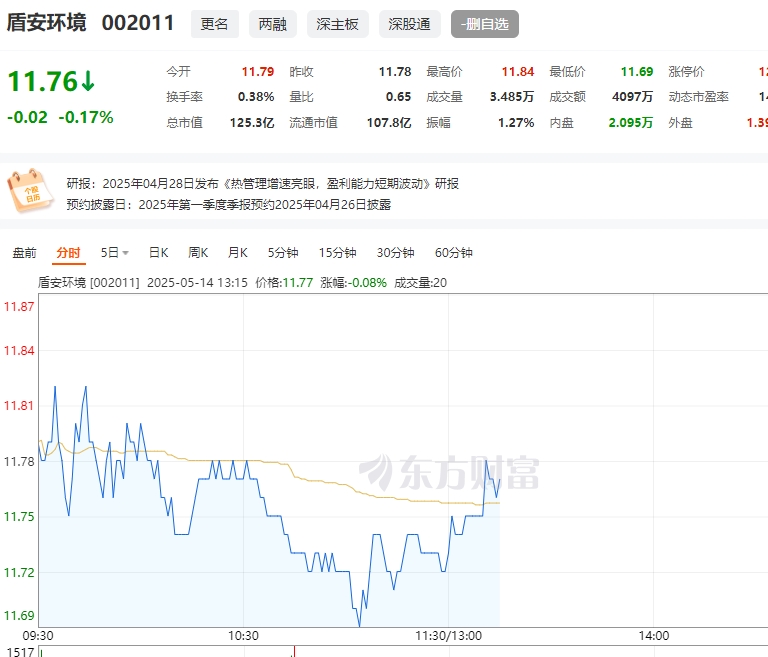Click the 最高价 value 11.84
768x657 pixels.
coord(518,72)
